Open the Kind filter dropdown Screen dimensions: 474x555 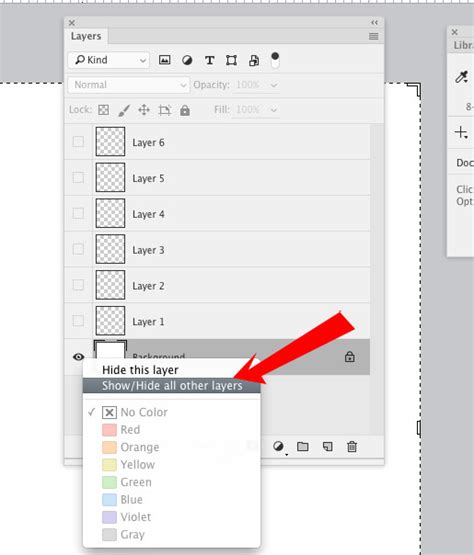(109, 60)
